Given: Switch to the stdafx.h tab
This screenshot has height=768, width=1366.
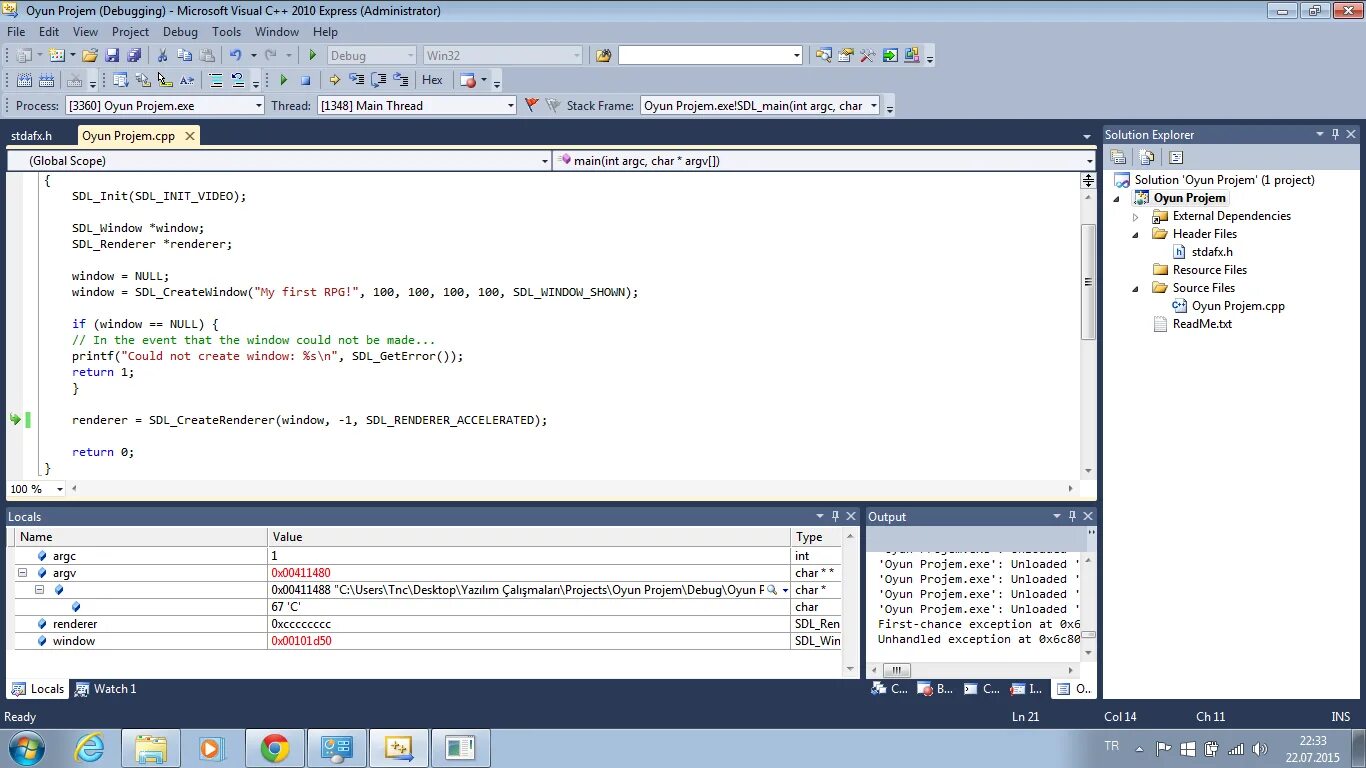Looking at the screenshot, I should 31,135.
